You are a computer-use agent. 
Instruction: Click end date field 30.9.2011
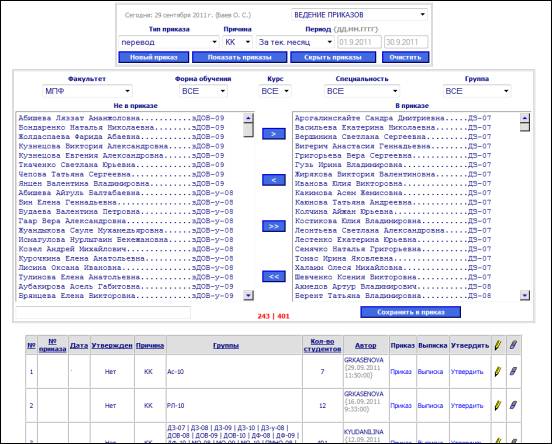406,42
